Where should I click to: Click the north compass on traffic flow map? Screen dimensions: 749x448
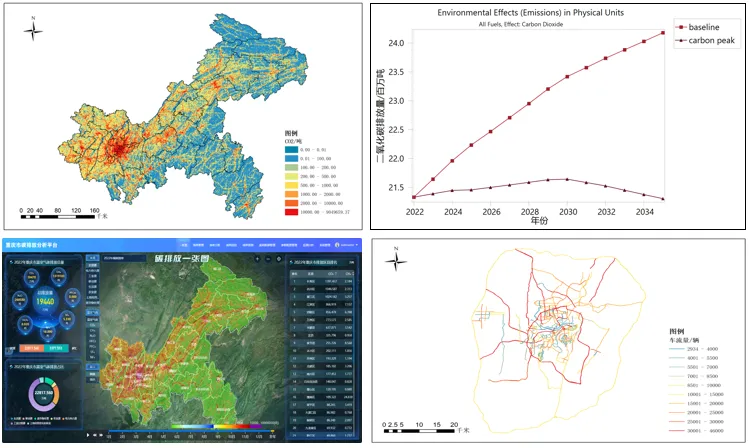(x=397, y=262)
